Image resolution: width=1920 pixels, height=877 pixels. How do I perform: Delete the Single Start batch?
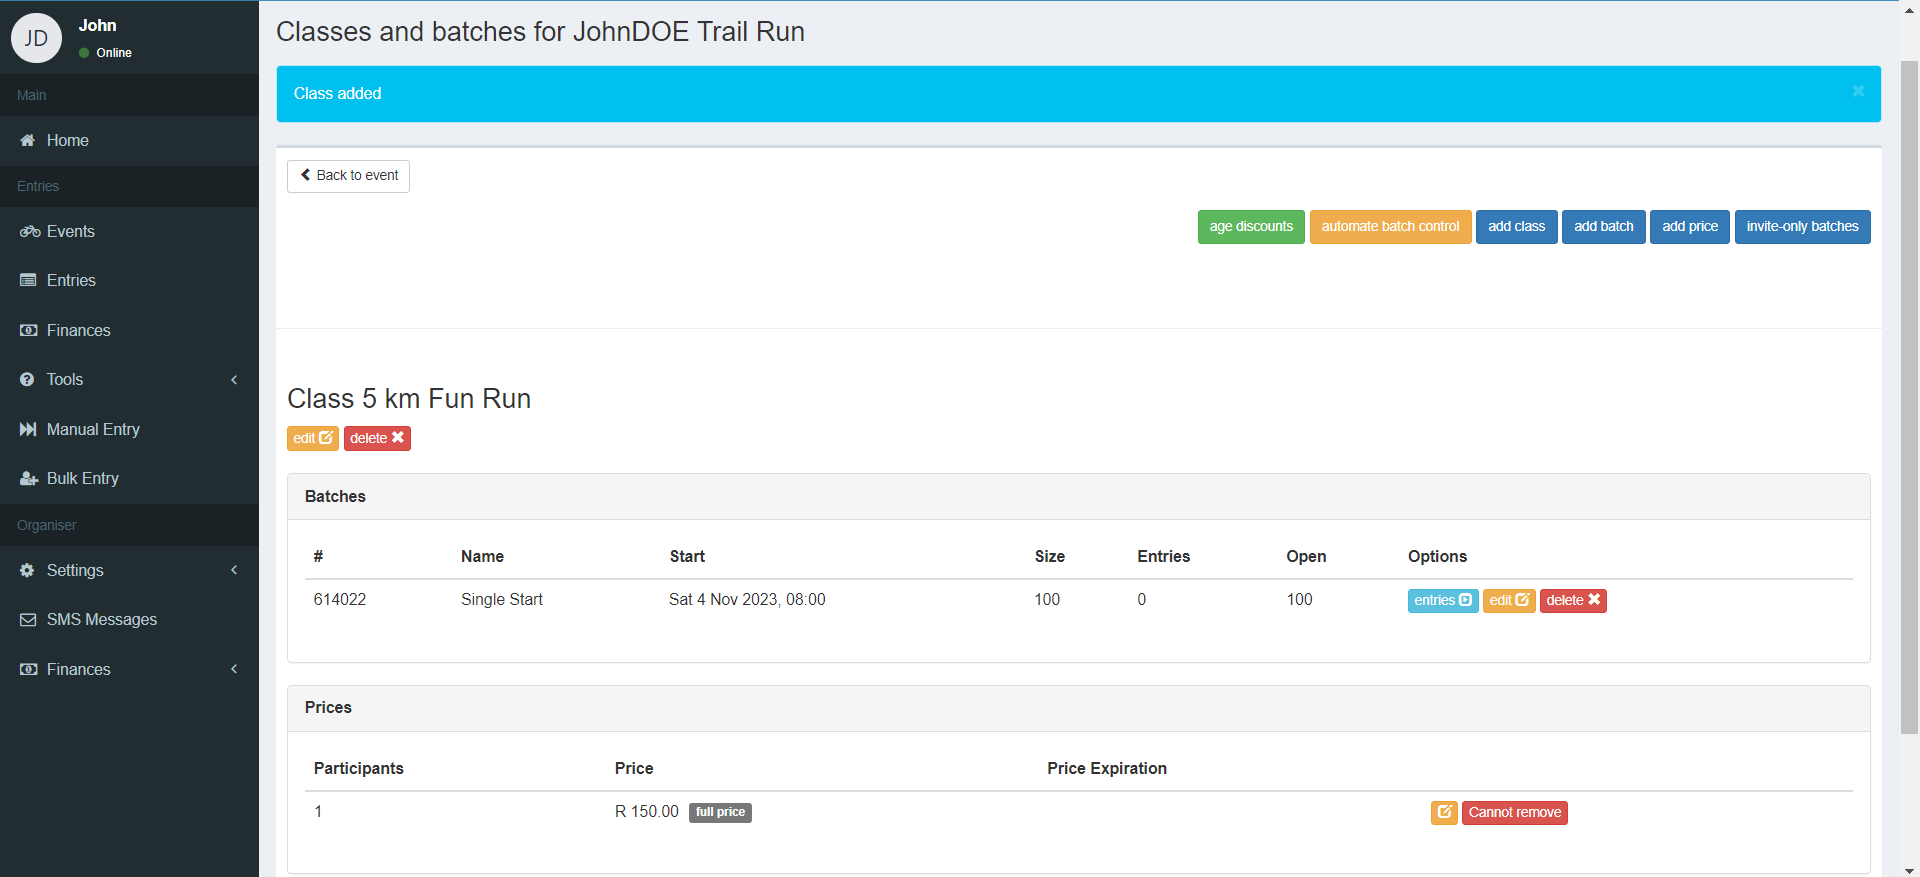1573,601
